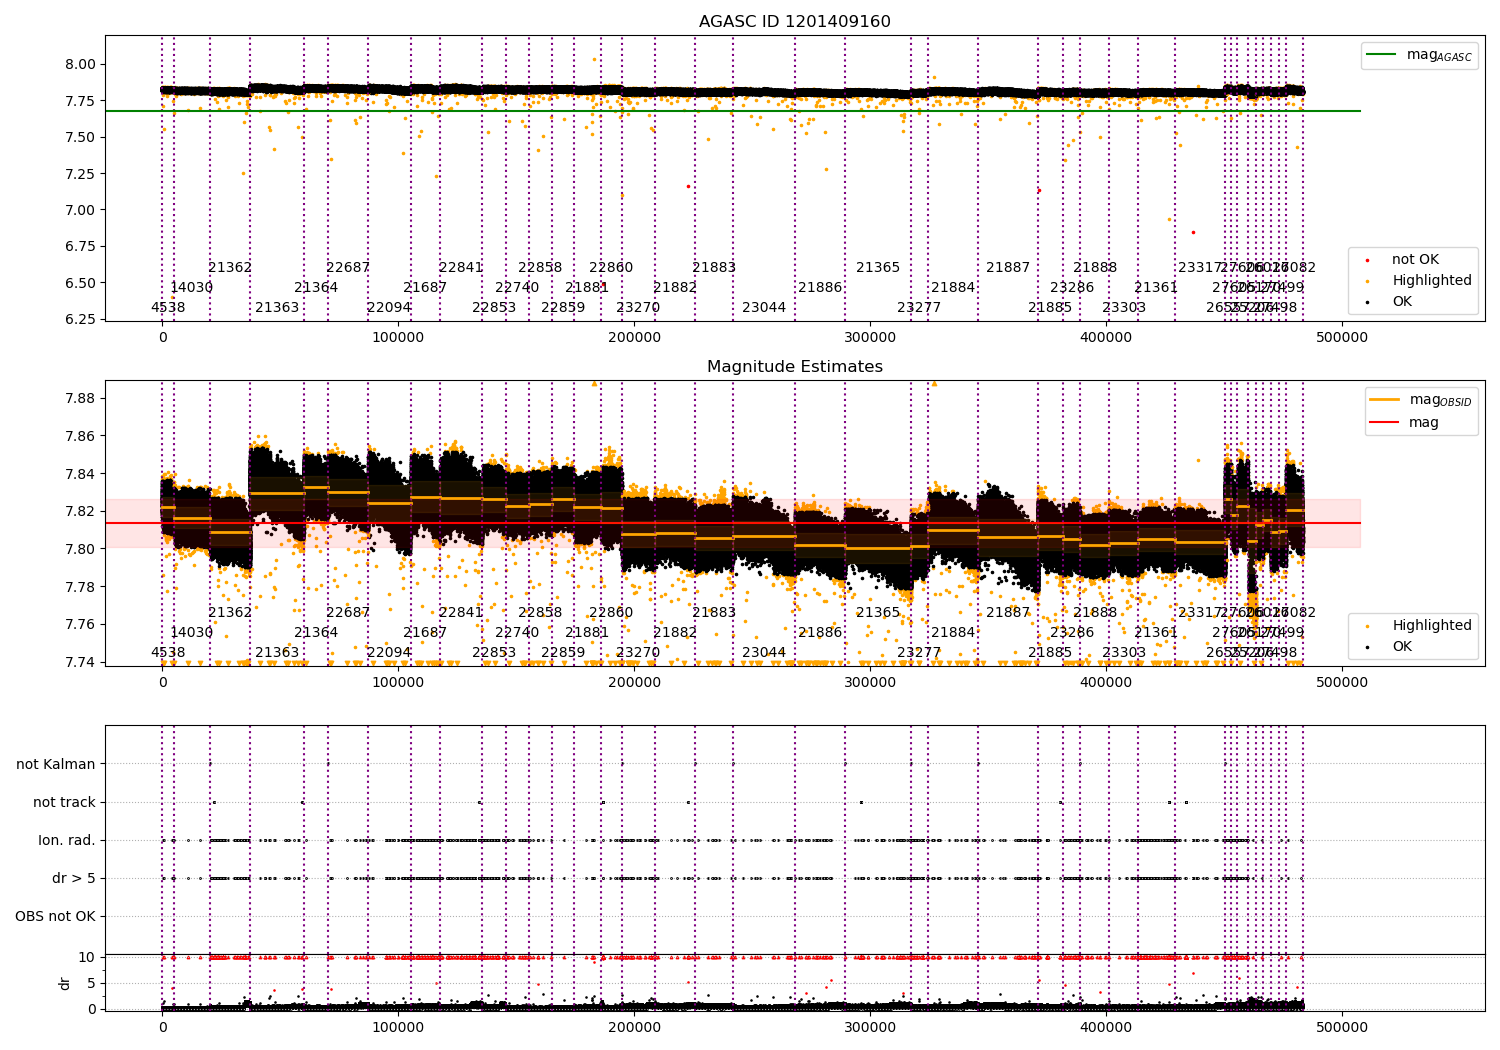Click the "not track" y-axis label

click(64, 802)
